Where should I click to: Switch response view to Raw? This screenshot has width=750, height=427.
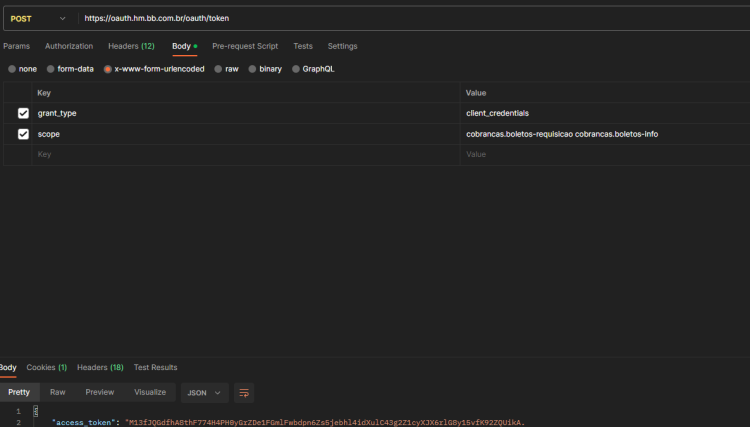click(x=57, y=392)
